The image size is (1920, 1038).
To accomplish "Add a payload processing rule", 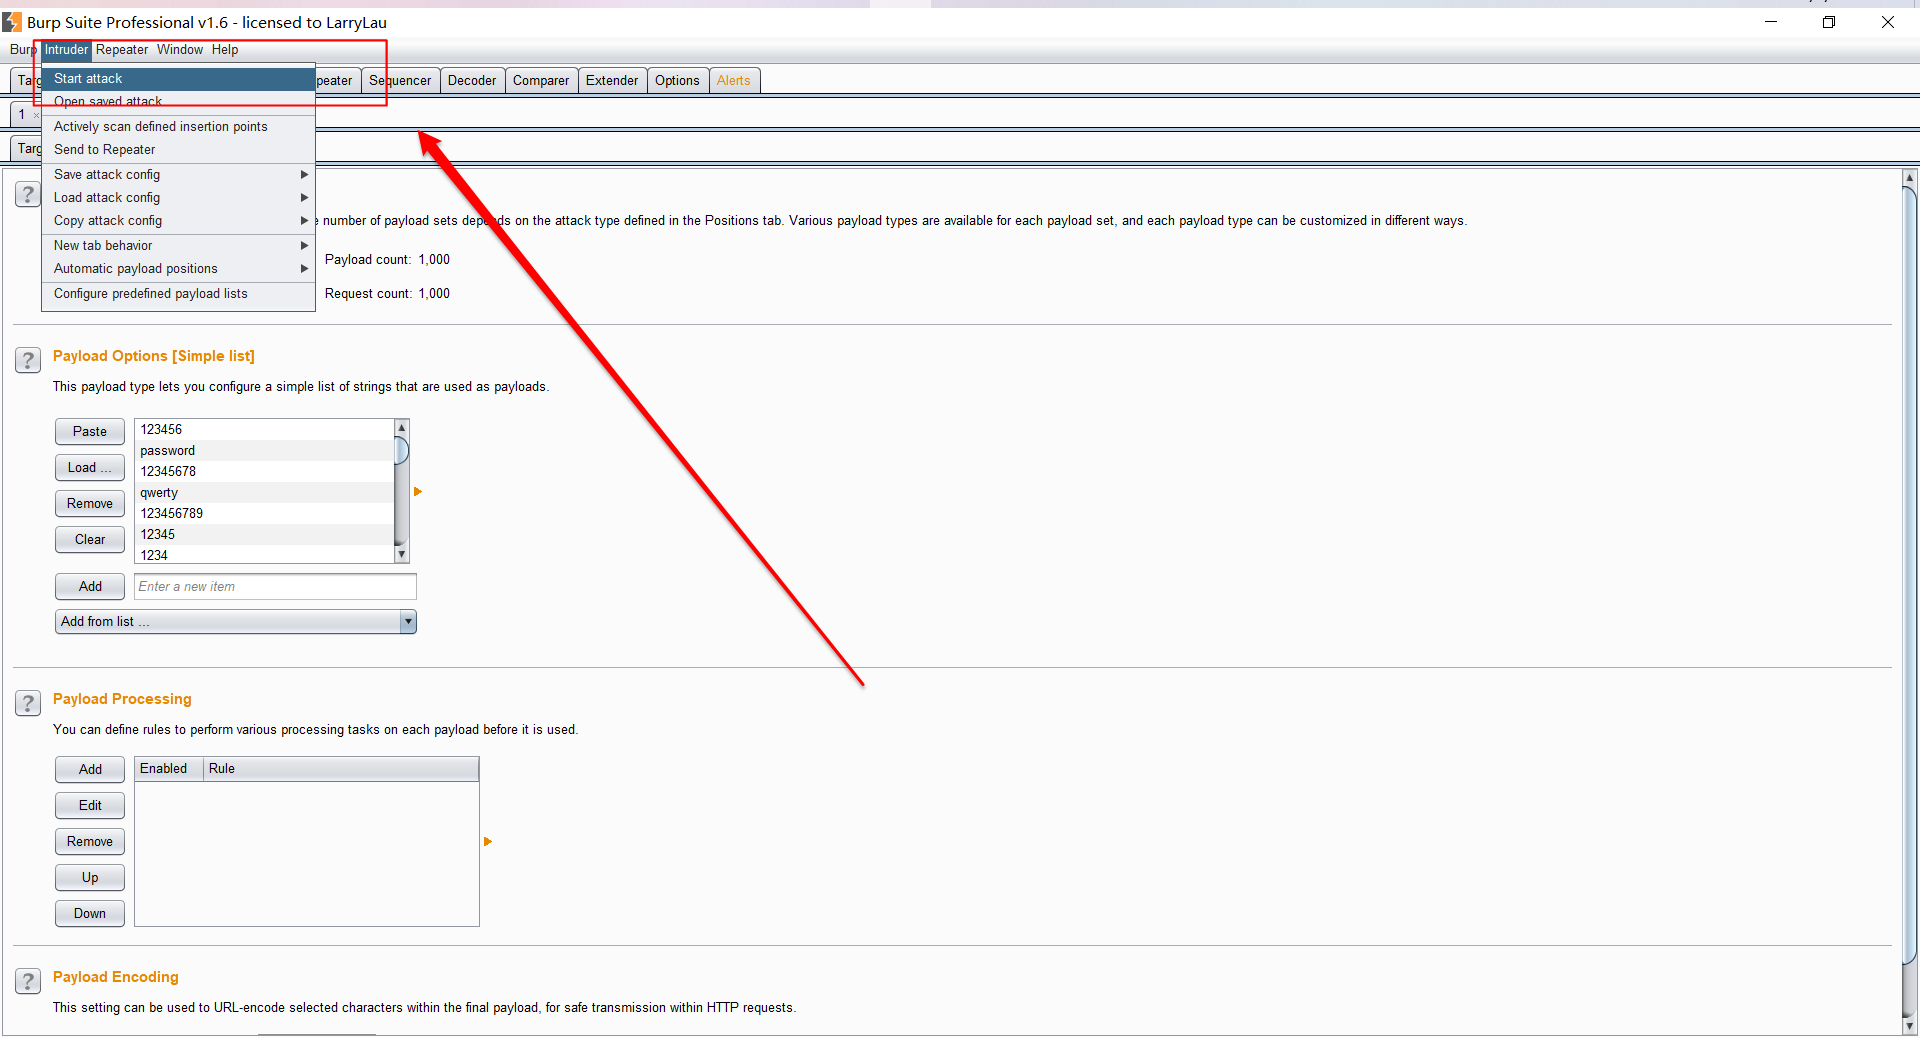I will coord(90,770).
